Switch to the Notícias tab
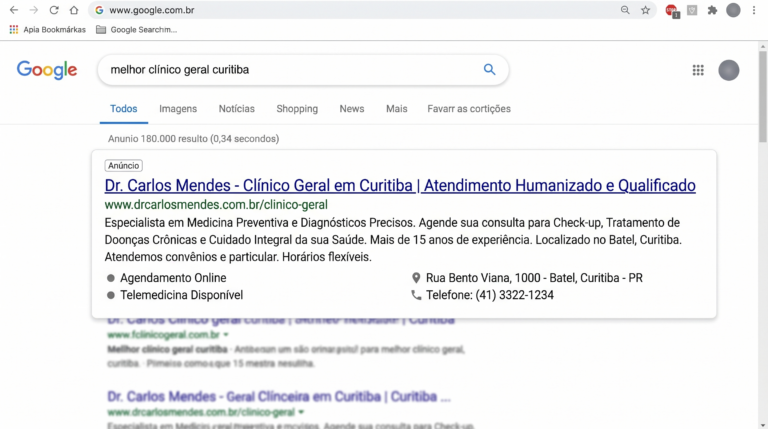This screenshot has width=768, height=429. (237, 109)
